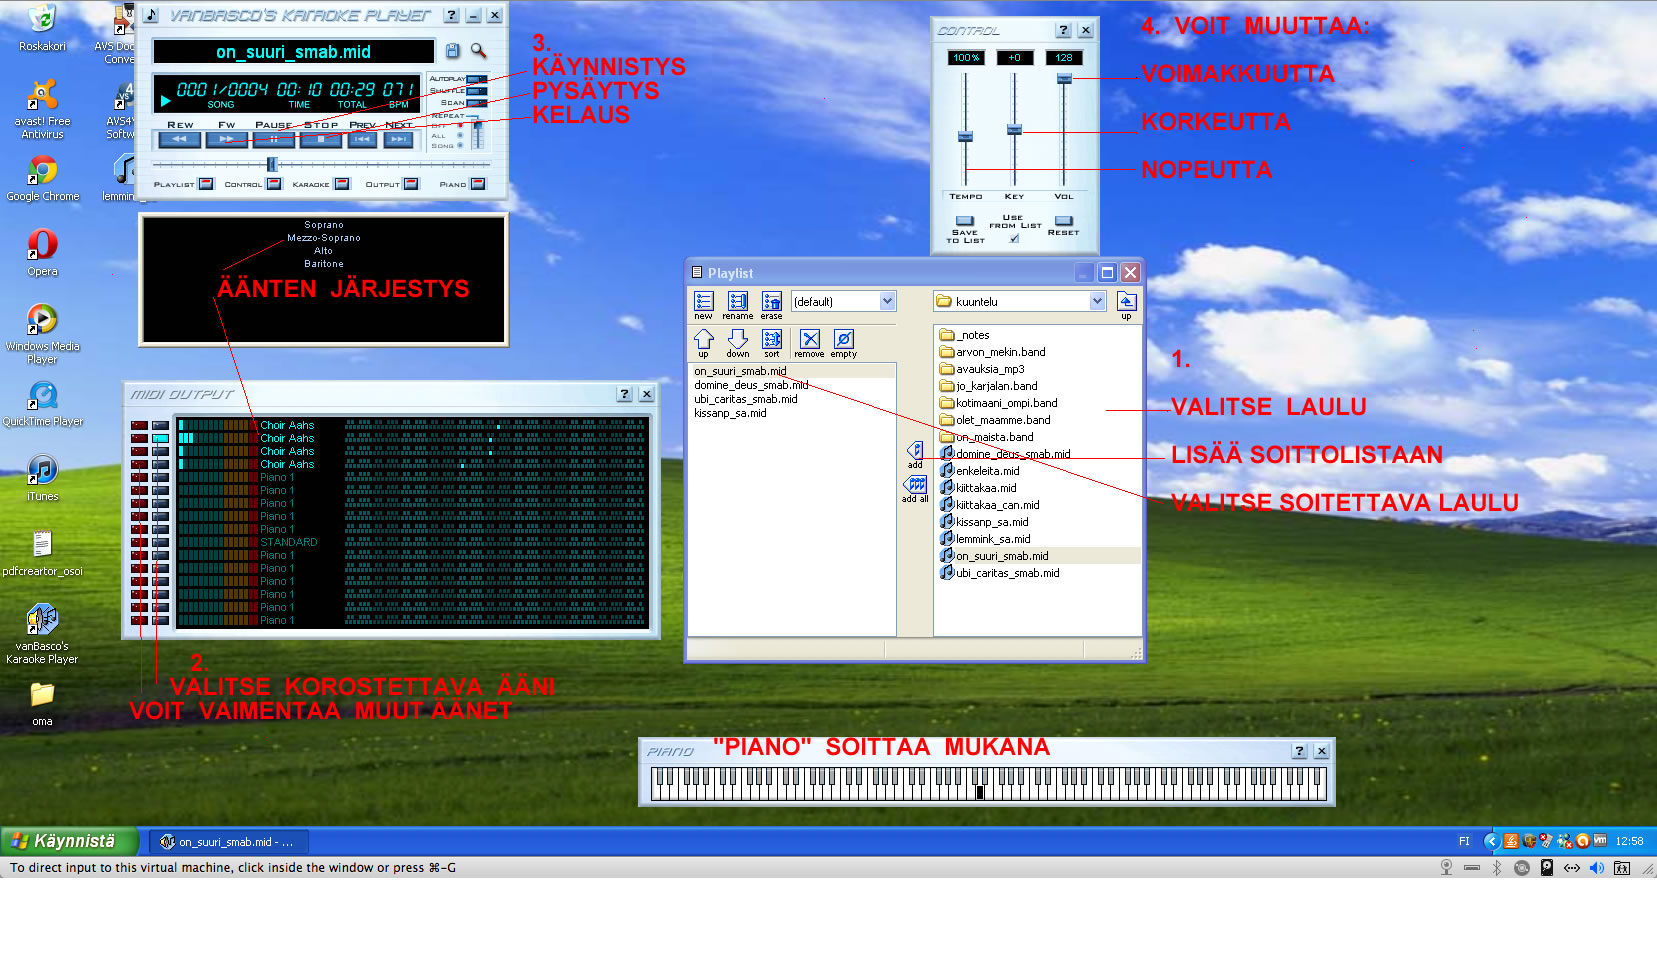The height and width of the screenshot is (954, 1657).
Task: Empty the playlist with the empty icon
Action: click(843, 340)
